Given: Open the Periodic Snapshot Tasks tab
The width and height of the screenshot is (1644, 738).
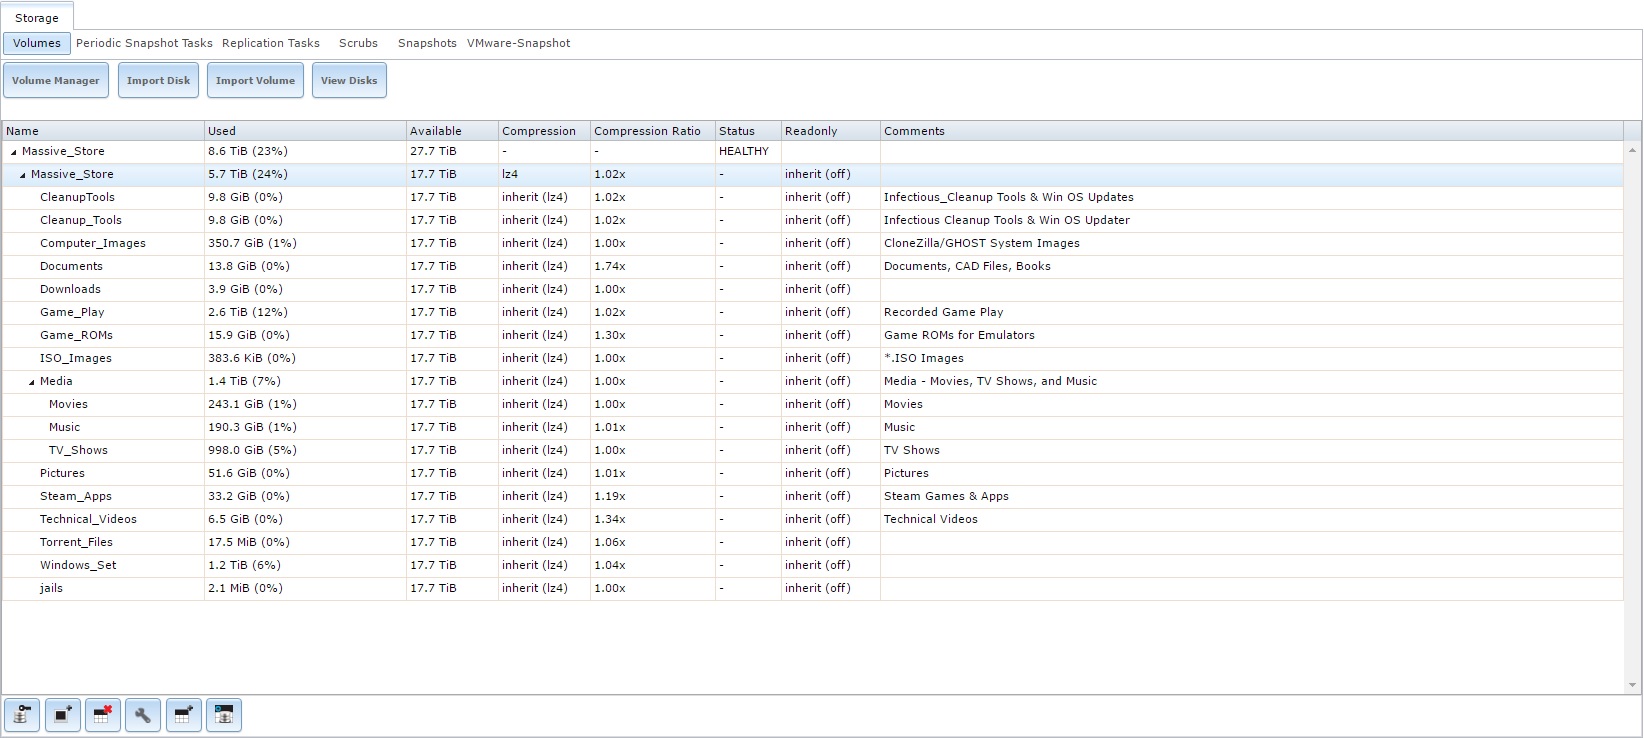Looking at the screenshot, I should click(144, 43).
